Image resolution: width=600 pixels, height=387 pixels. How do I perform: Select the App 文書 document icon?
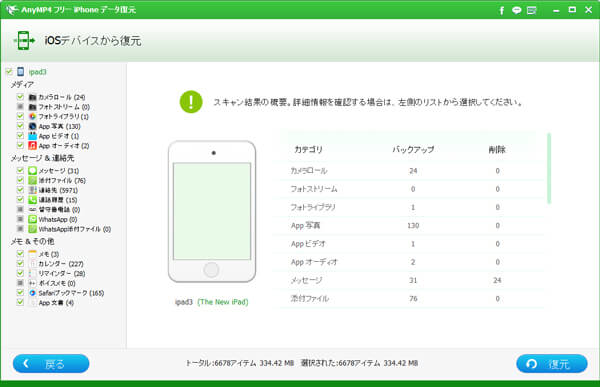(33, 302)
